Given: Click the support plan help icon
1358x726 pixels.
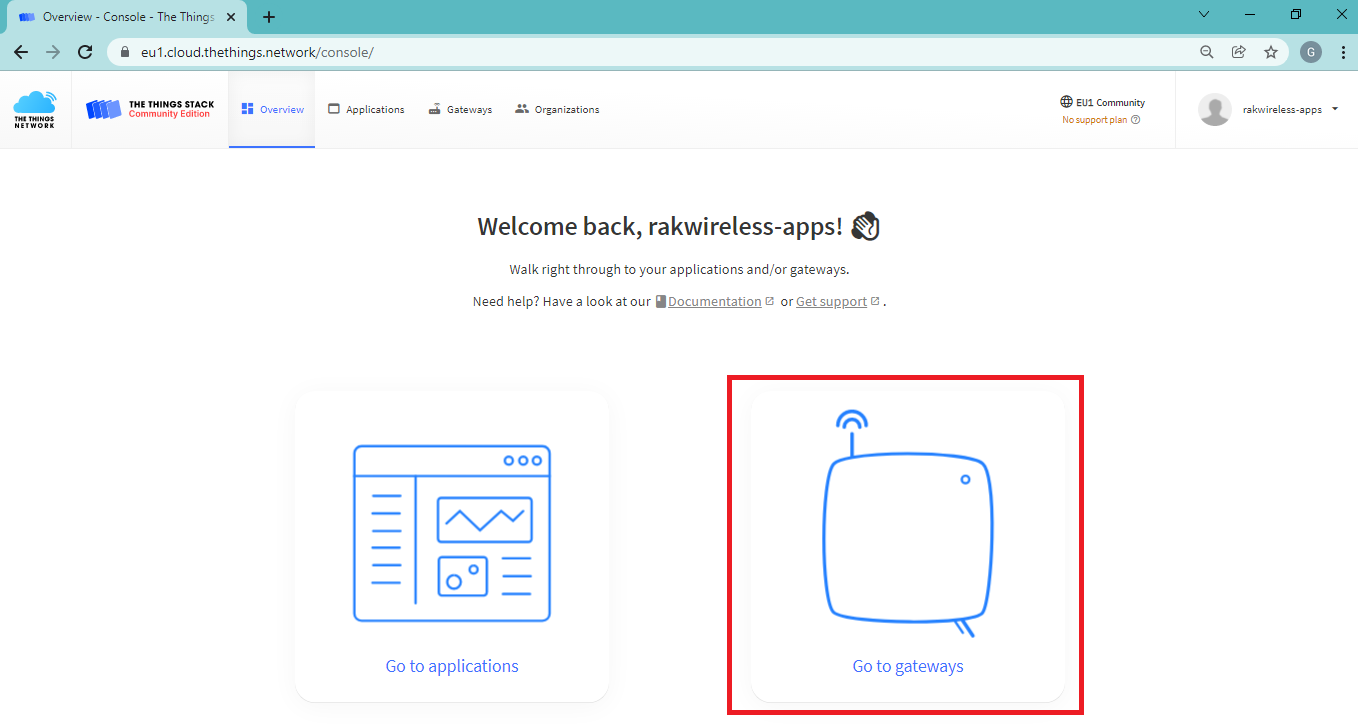Looking at the screenshot, I should [1135, 120].
